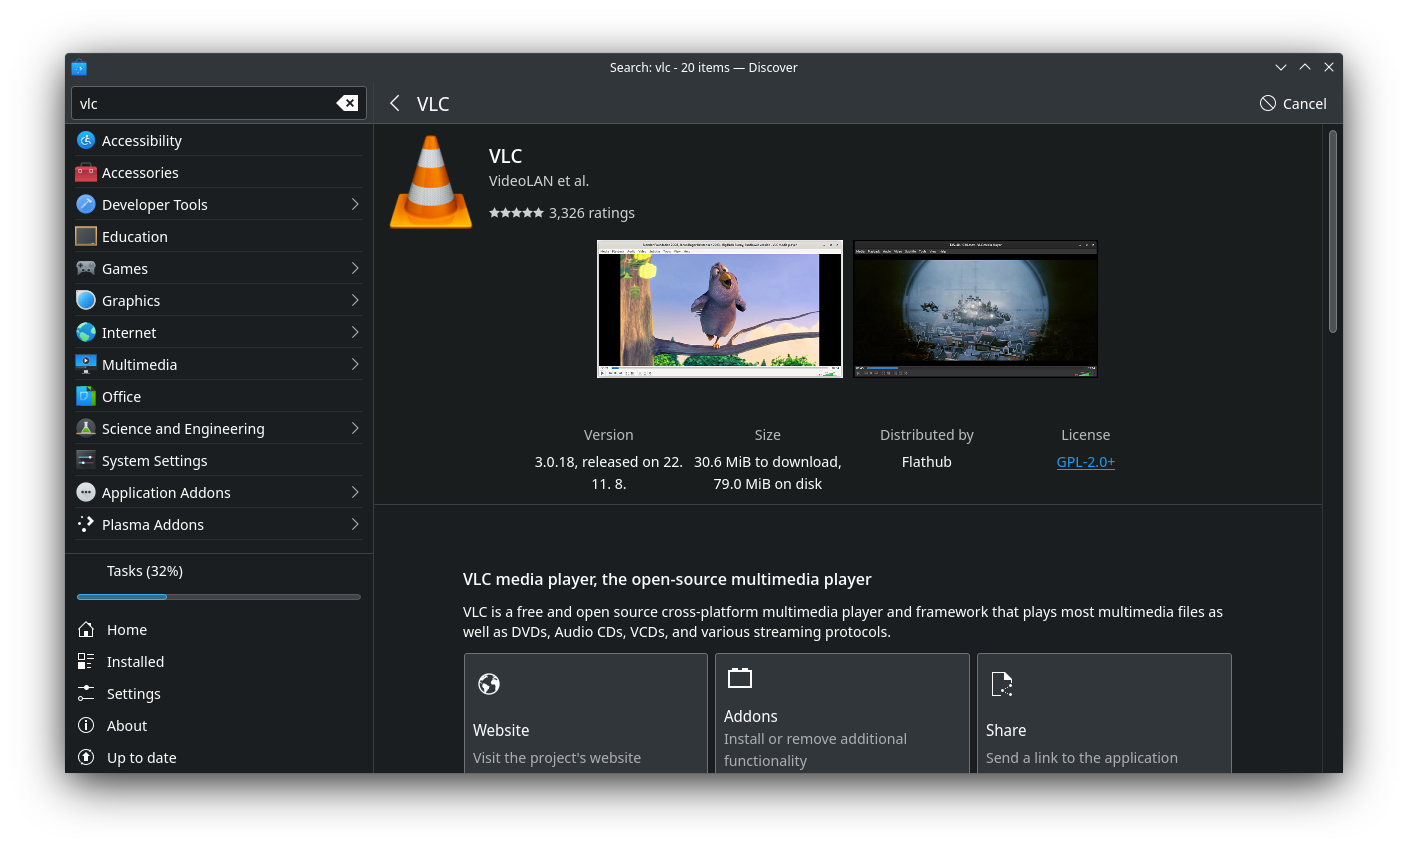
Task: Click the Plasma Addons icon
Action: pos(86,524)
